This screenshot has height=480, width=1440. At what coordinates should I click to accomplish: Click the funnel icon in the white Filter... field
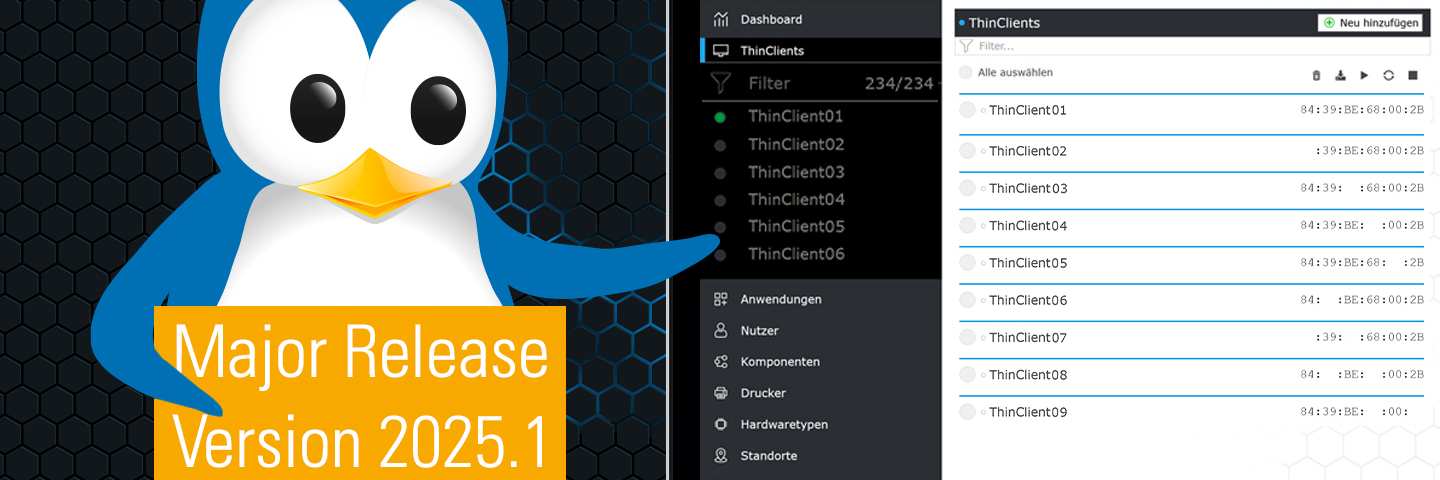click(966, 46)
